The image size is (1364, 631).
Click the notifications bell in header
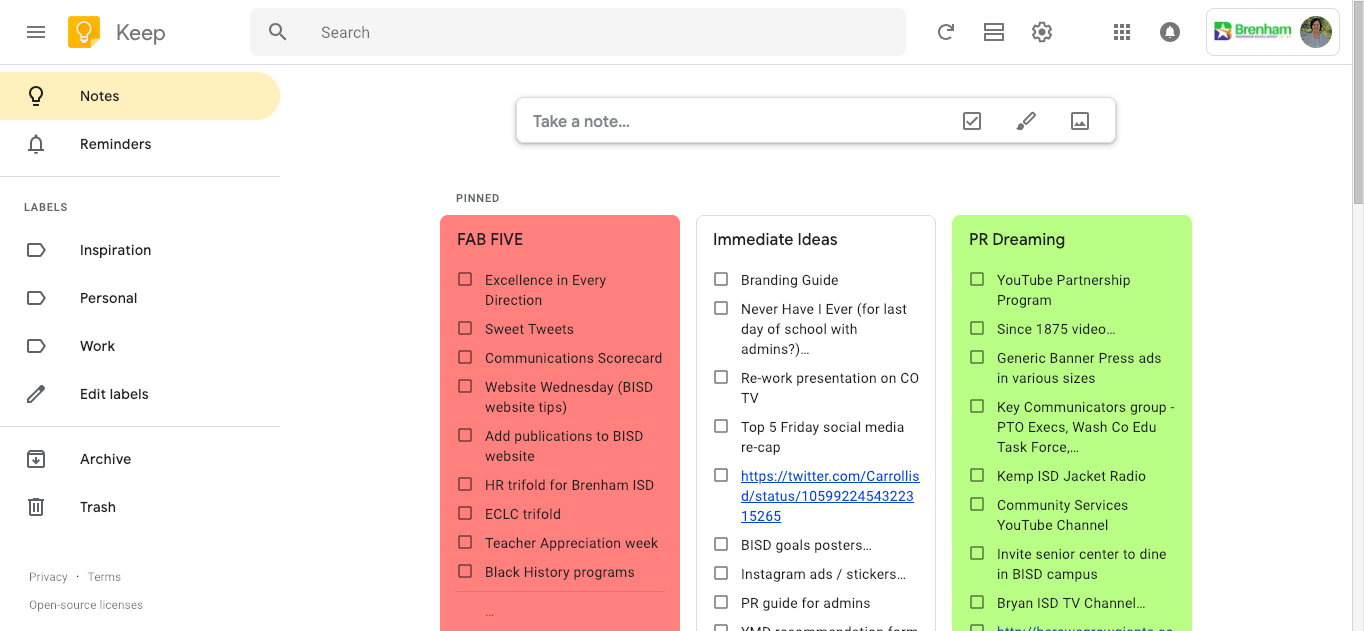point(1169,32)
